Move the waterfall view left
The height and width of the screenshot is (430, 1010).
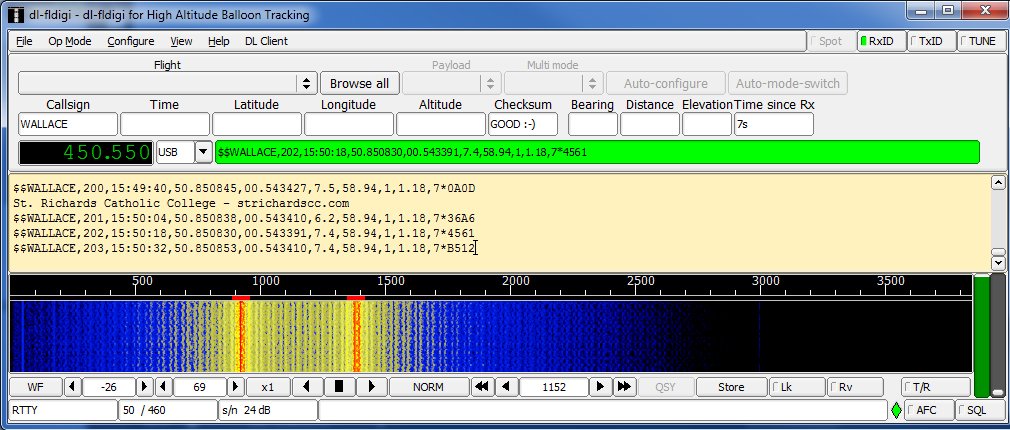click(x=307, y=387)
